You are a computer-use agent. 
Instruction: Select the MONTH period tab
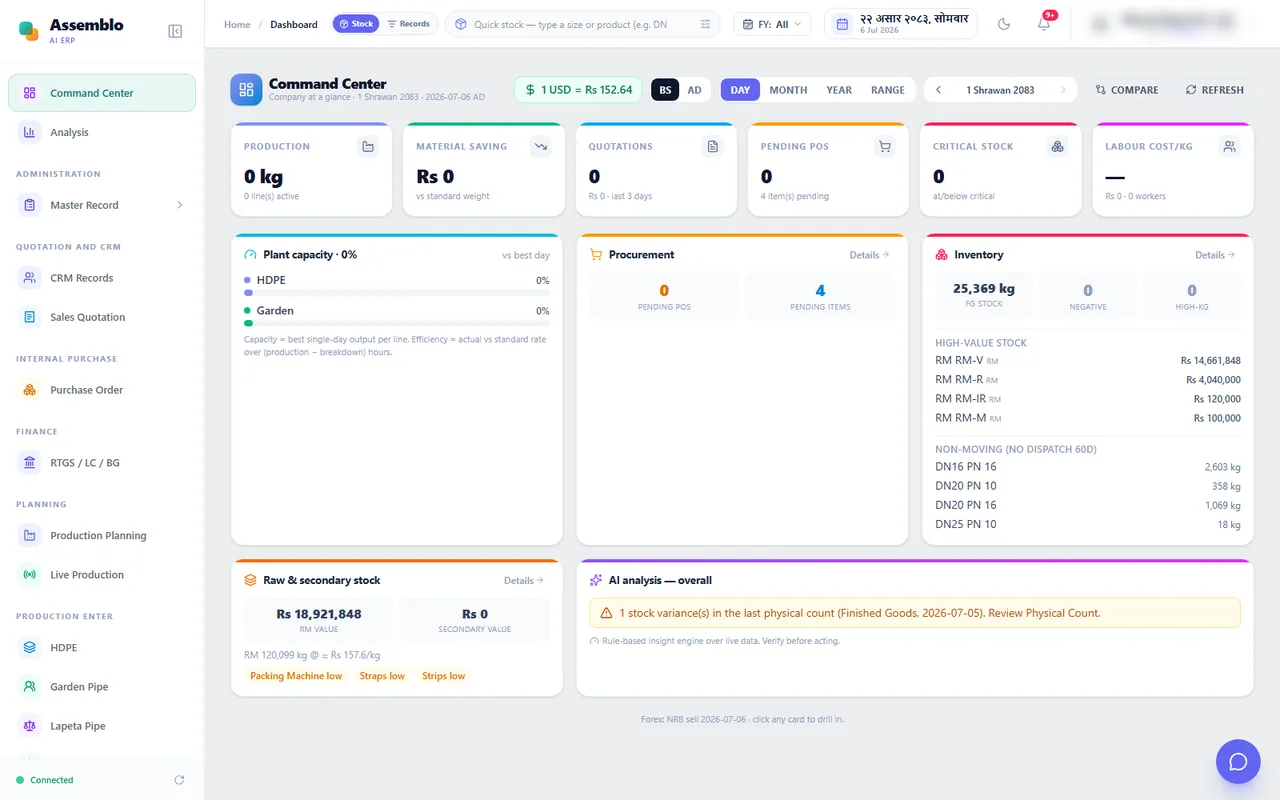(788, 90)
